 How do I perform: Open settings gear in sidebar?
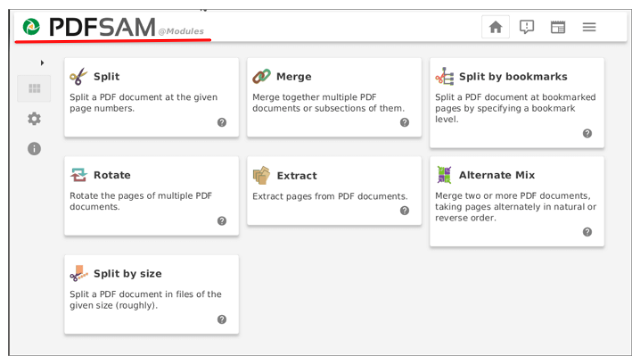coord(34,119)
